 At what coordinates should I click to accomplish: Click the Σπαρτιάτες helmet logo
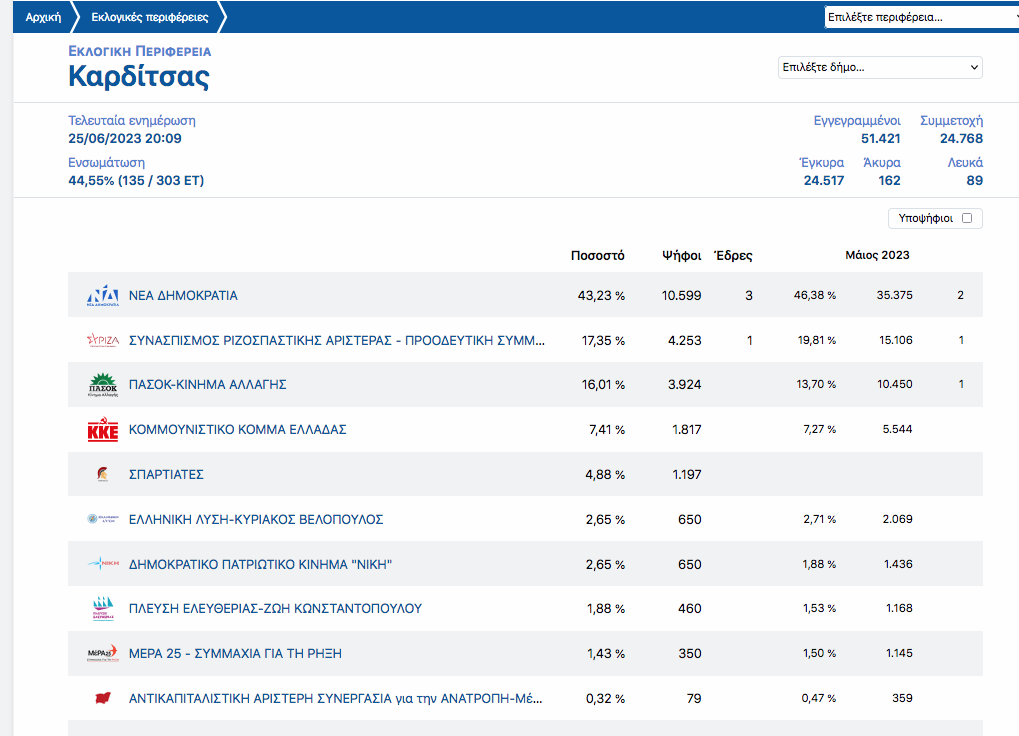tap(102, 475)
